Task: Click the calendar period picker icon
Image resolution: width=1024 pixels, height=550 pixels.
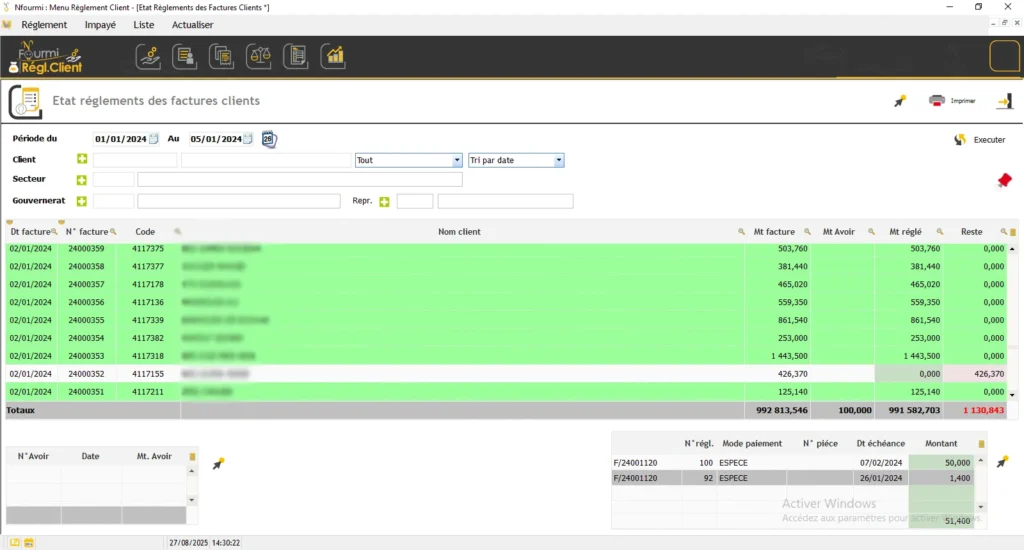Action: pos(268,139)
